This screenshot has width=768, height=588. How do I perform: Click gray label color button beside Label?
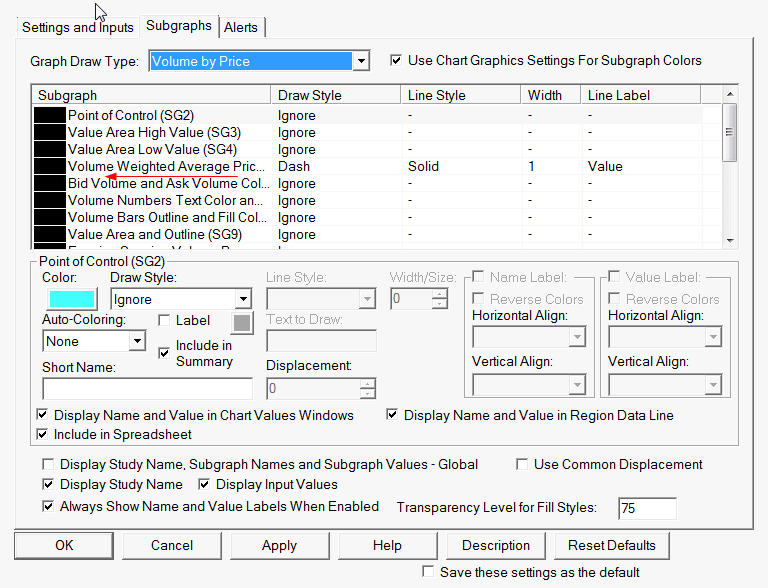click(x=242, y=322)
